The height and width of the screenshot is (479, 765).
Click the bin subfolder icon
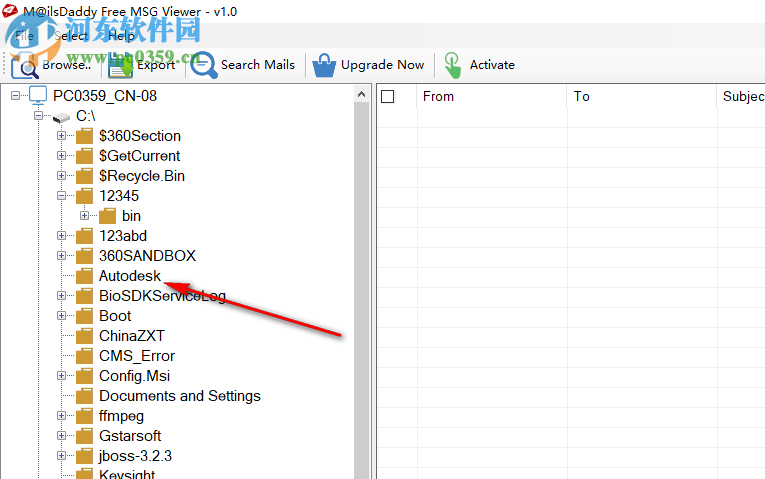tap(107, 216)
